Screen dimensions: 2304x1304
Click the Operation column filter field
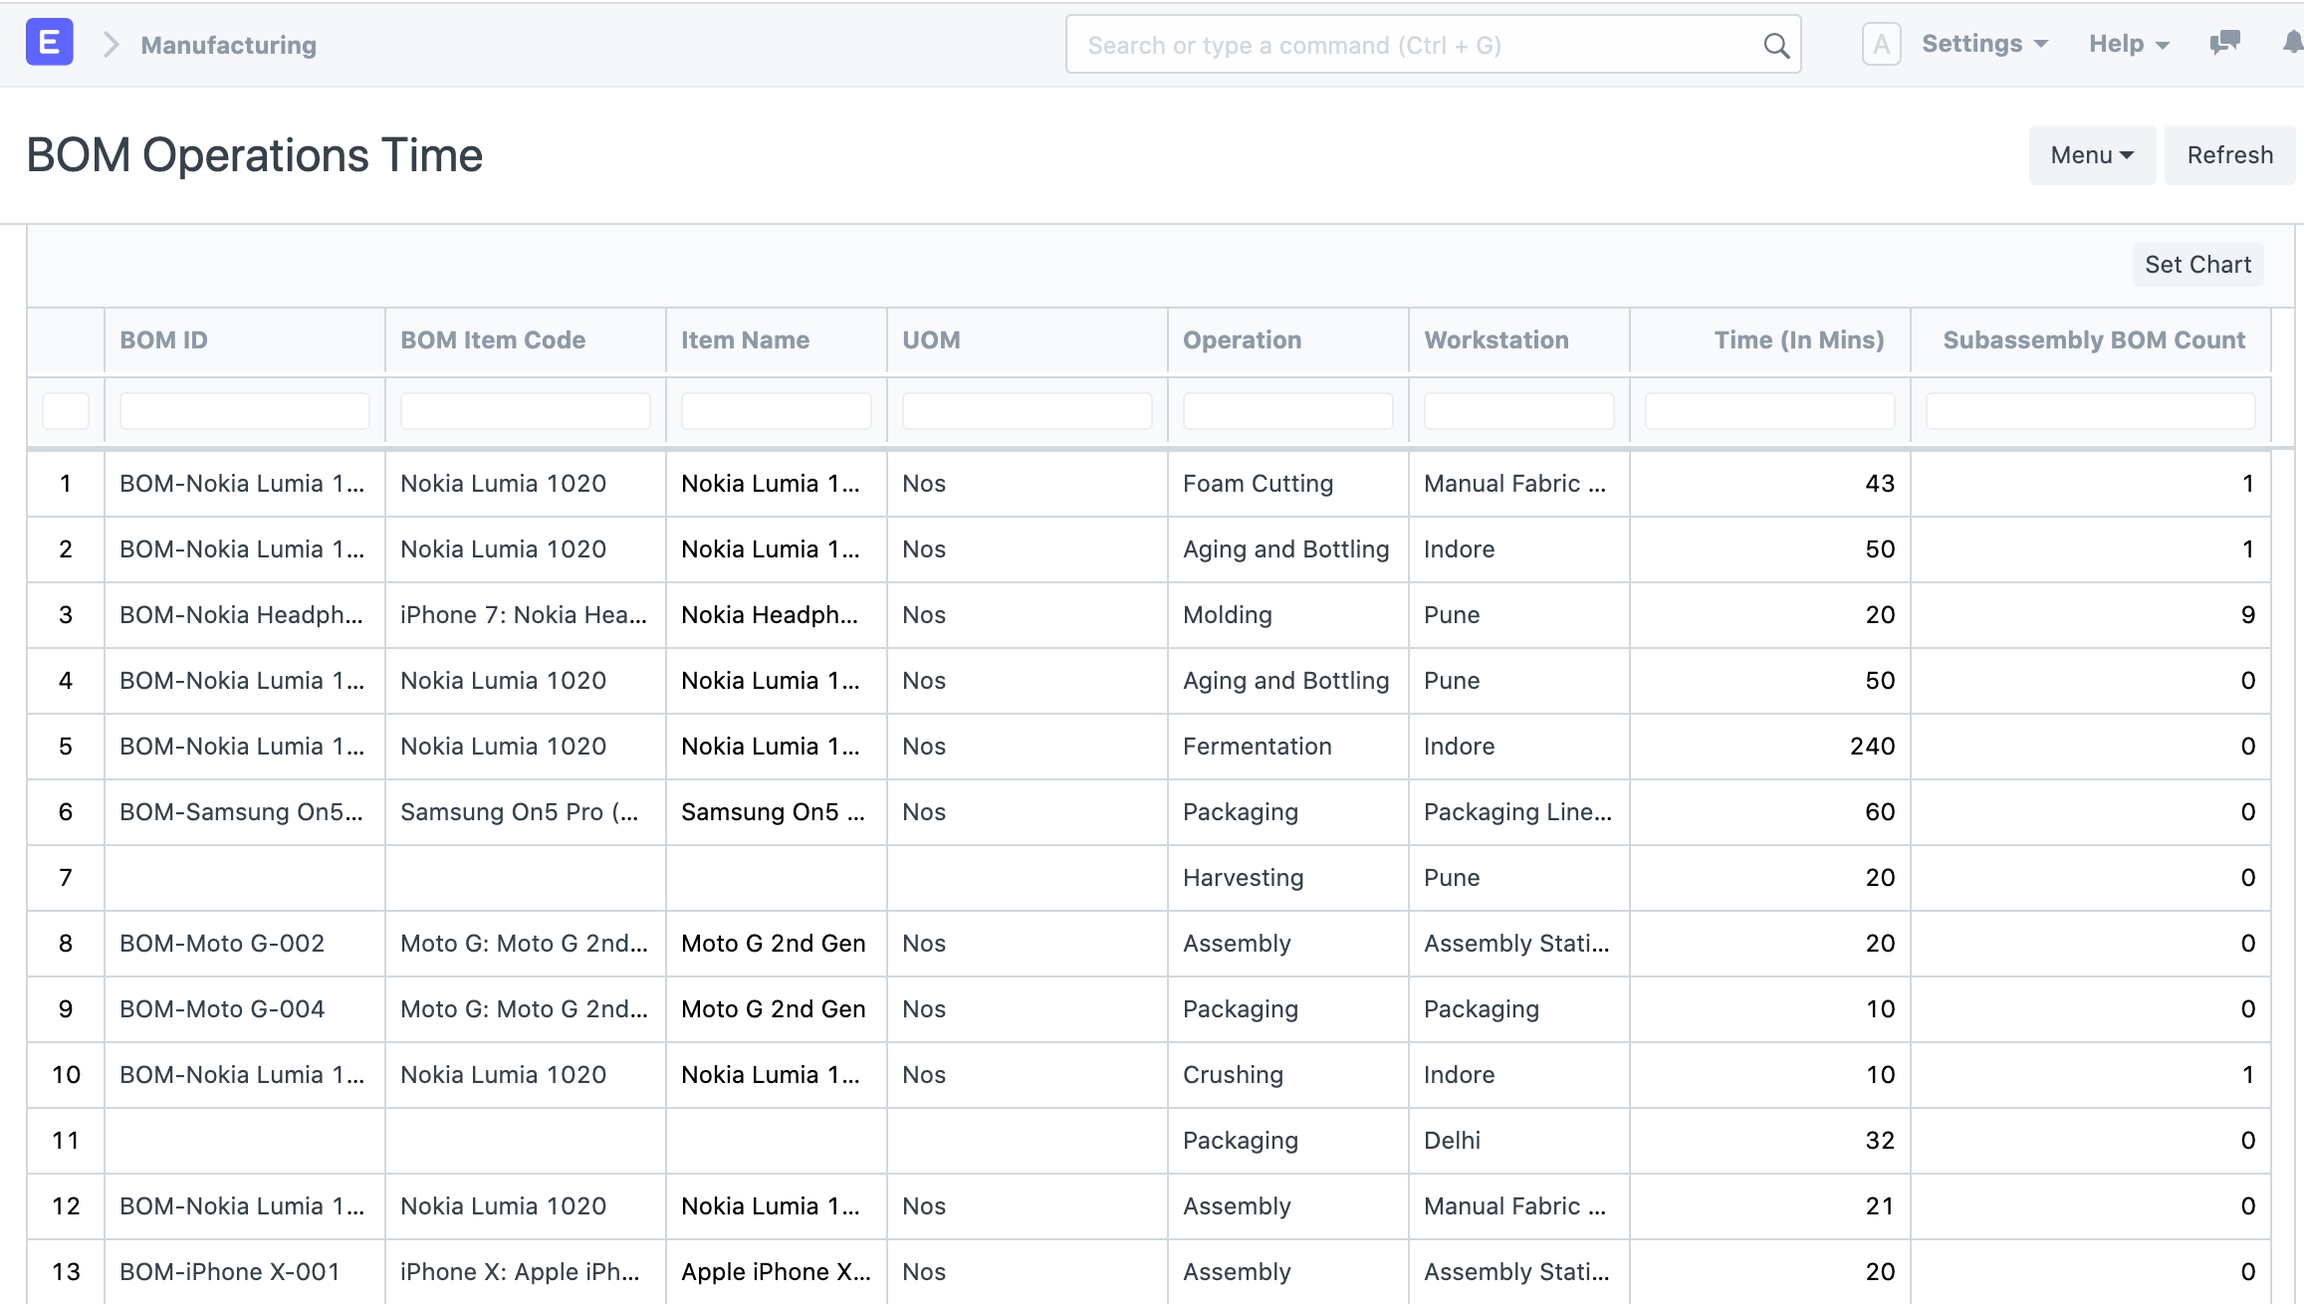coord(1287,411)
